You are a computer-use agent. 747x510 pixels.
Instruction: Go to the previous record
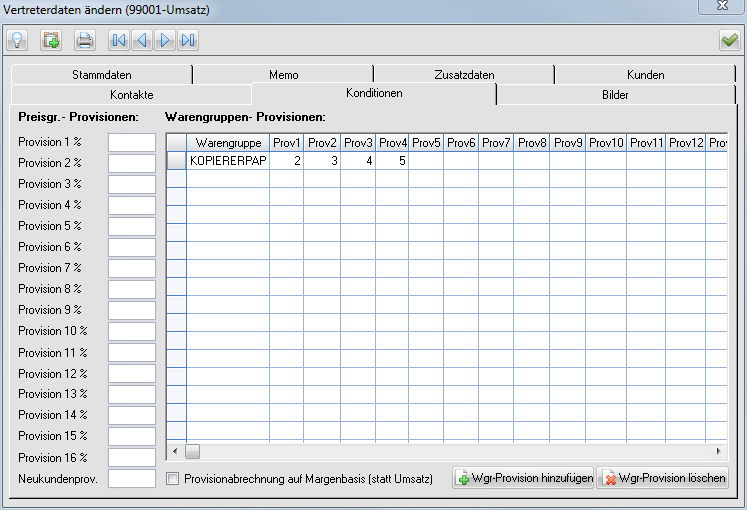click(142, 40)
